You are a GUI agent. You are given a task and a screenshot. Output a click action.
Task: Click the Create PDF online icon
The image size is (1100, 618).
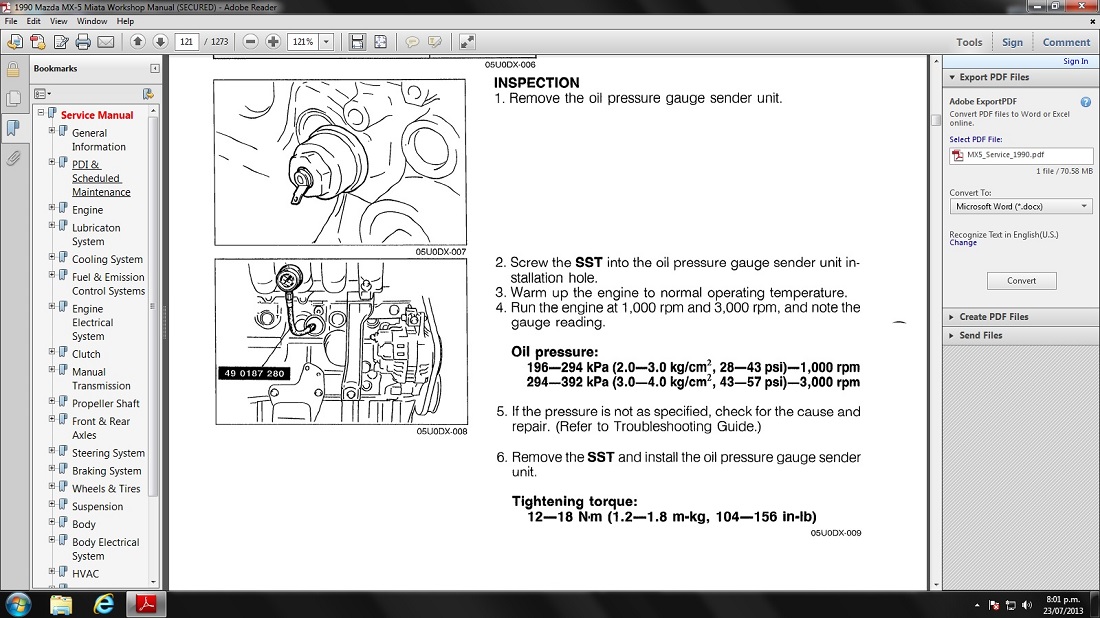[x=38, y=42]
